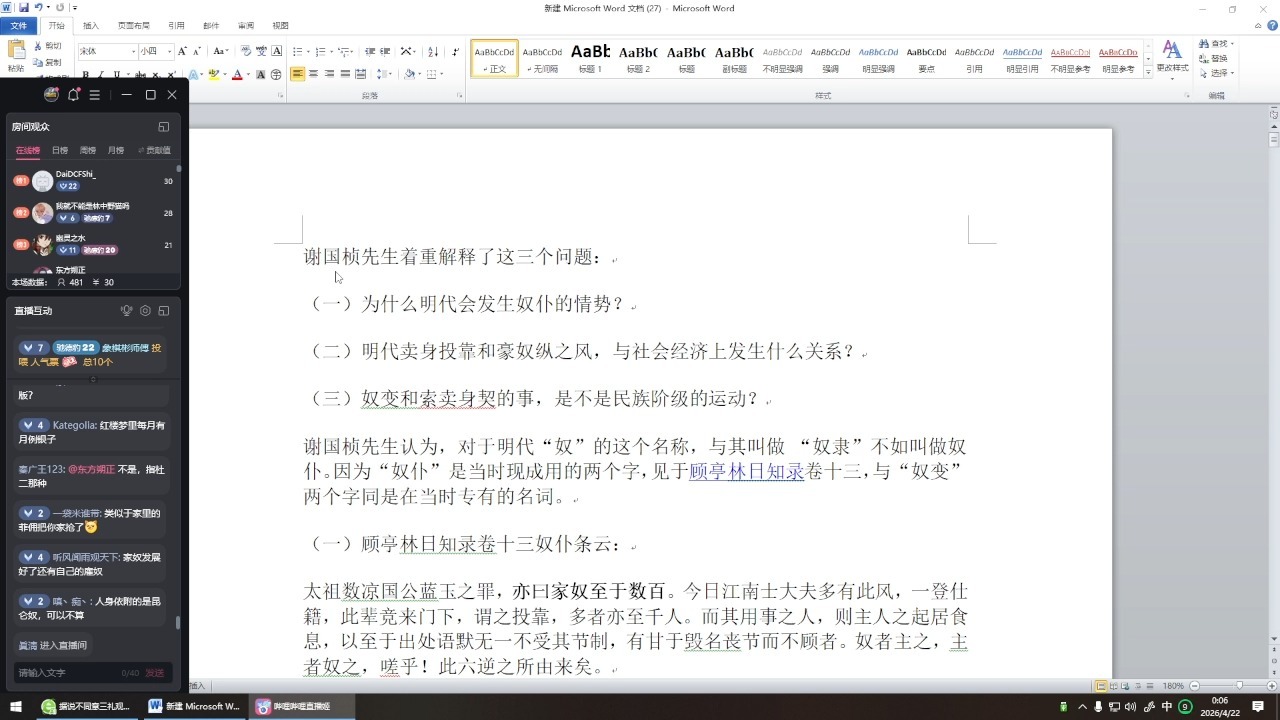The width and height of the screenshot is (1280, 720).
Task: Apply the 无间隔 style
Action: click(x=543, y=58)
